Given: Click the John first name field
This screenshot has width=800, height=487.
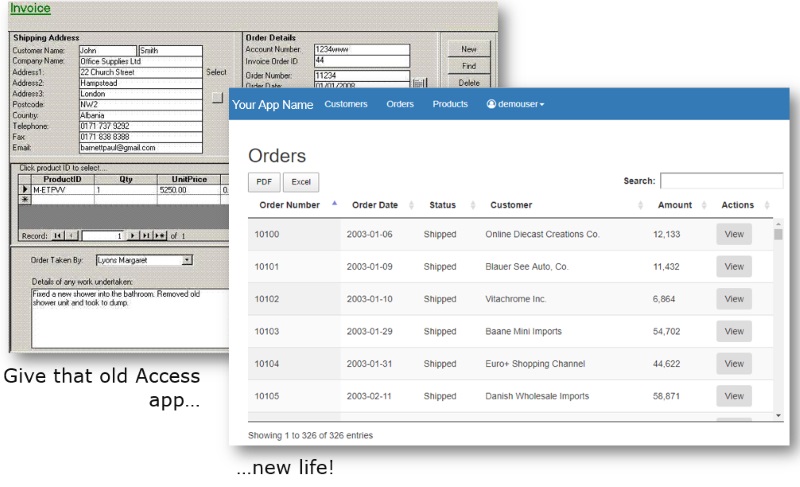Looking at the screenshot, I should (x=108, y=50).
